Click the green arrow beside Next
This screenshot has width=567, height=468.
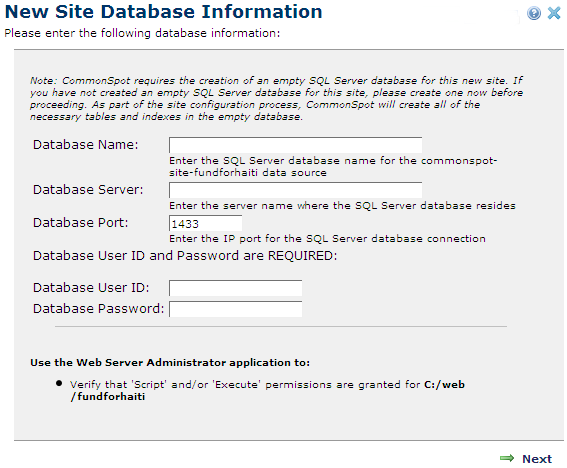(x=507, y=458)
